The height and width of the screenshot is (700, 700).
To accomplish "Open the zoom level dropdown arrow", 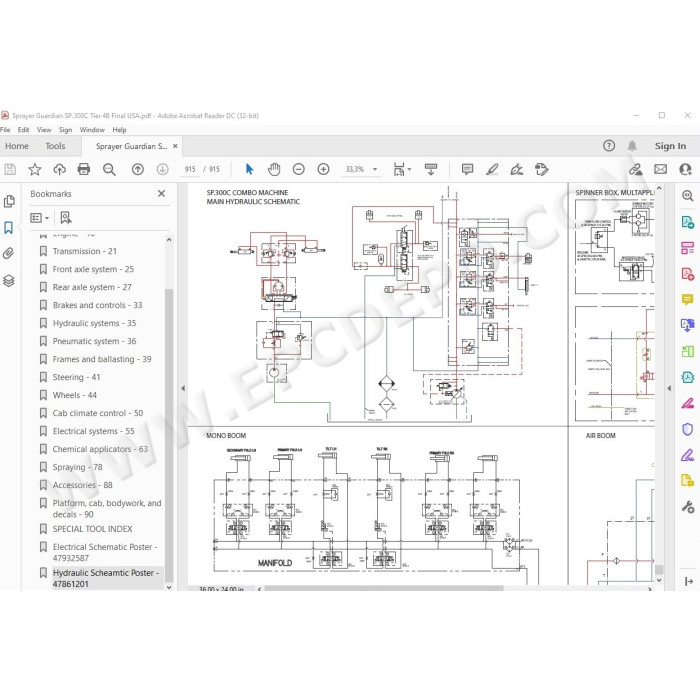I will (x=375, y=169).
